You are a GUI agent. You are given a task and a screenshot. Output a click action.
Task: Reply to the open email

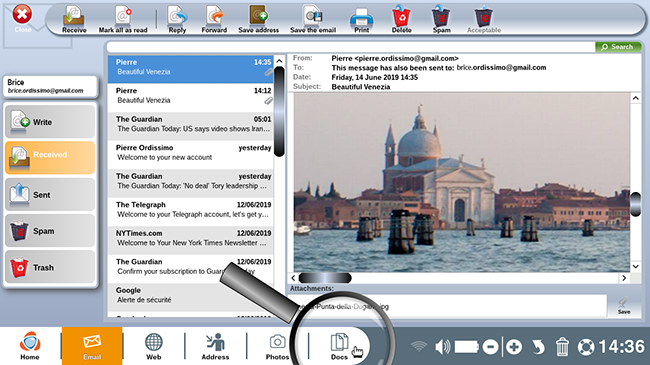tap(177, 19)
